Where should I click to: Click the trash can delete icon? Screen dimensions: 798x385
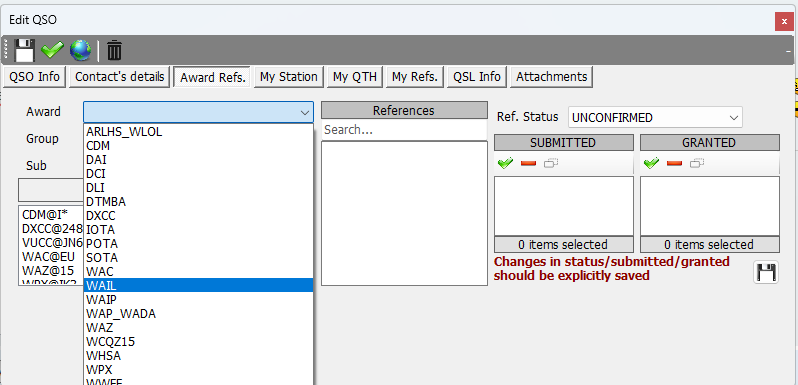click(x=115, y=50)
